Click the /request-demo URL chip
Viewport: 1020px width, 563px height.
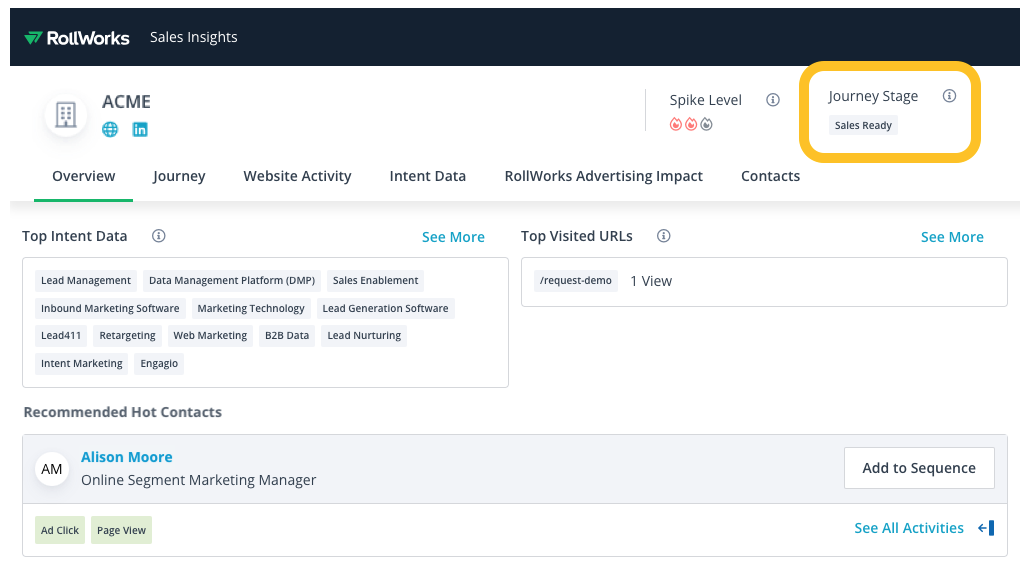(x=576, y=281)
